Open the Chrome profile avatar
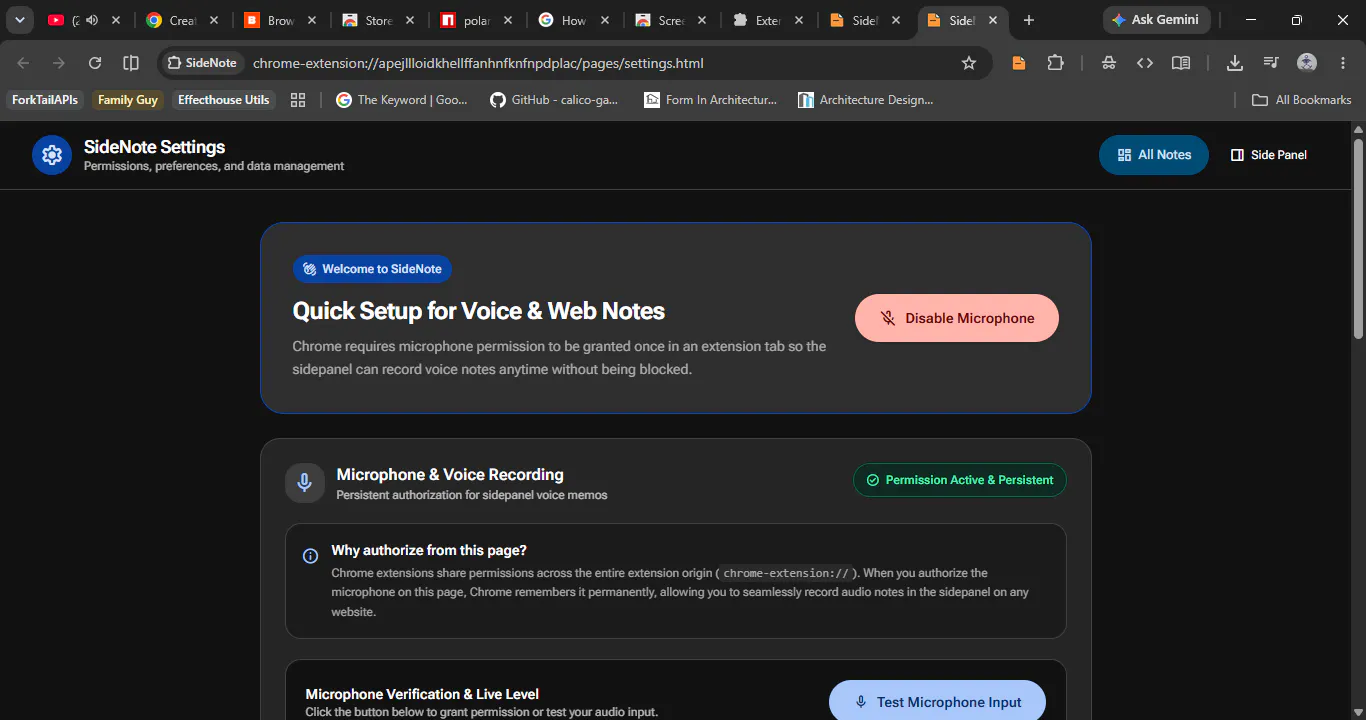 (x=1307, y=63)
